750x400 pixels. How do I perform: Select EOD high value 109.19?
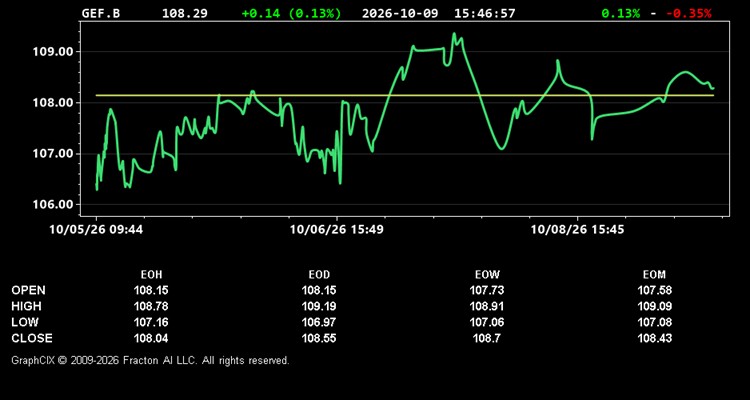point(319,306)
